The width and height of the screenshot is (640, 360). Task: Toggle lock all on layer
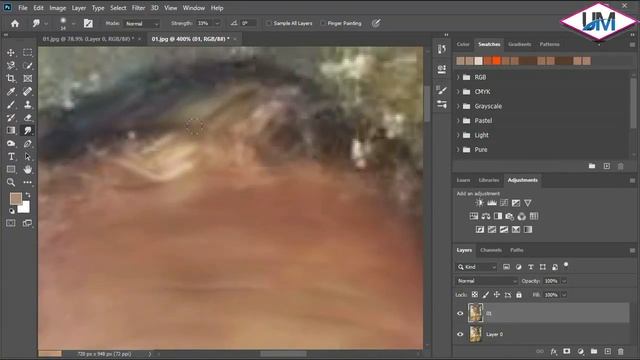click(519, 295)
